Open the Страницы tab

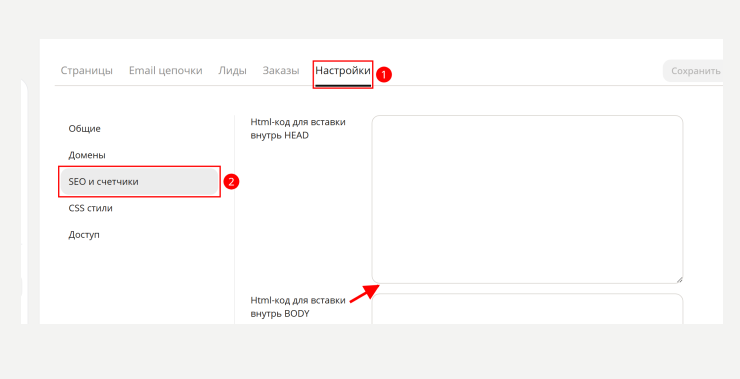pos(86,71)
